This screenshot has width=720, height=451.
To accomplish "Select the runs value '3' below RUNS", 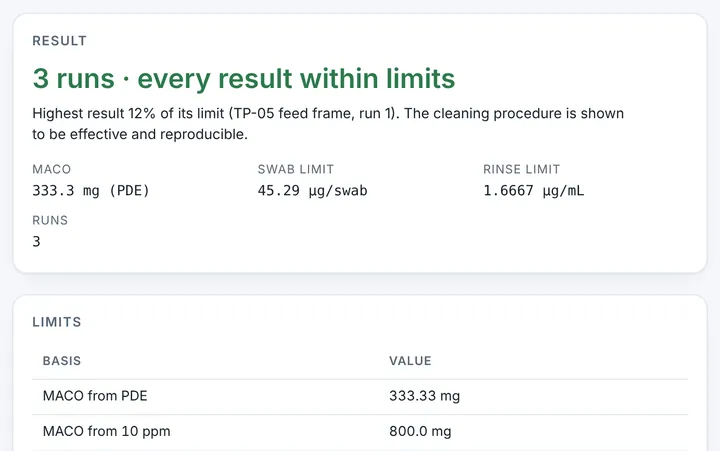I will click(x=36, y=242).
